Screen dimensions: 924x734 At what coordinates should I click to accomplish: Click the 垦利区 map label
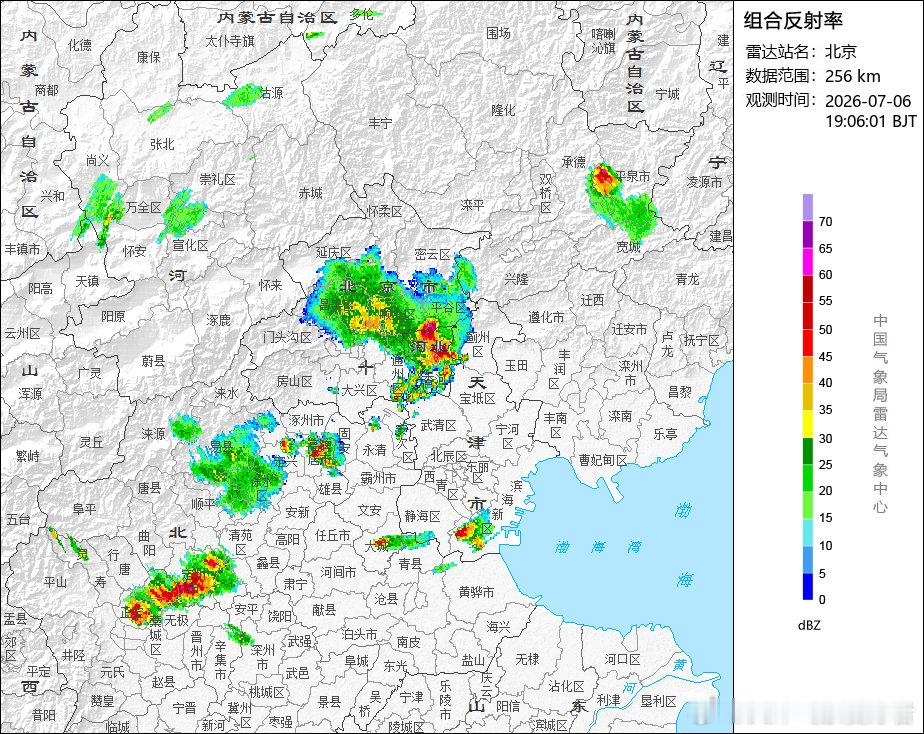point(659,701)
